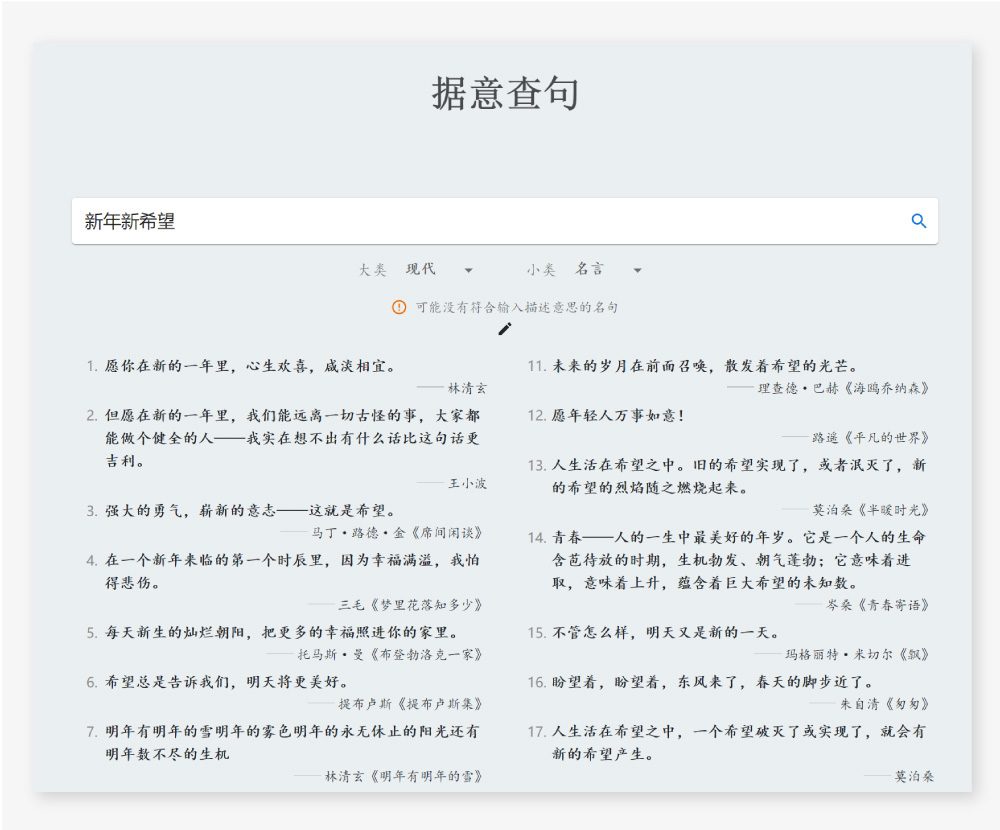Select quote 5 about 灿烂朝阳
Screen dimensions: 1000x830
281,632
